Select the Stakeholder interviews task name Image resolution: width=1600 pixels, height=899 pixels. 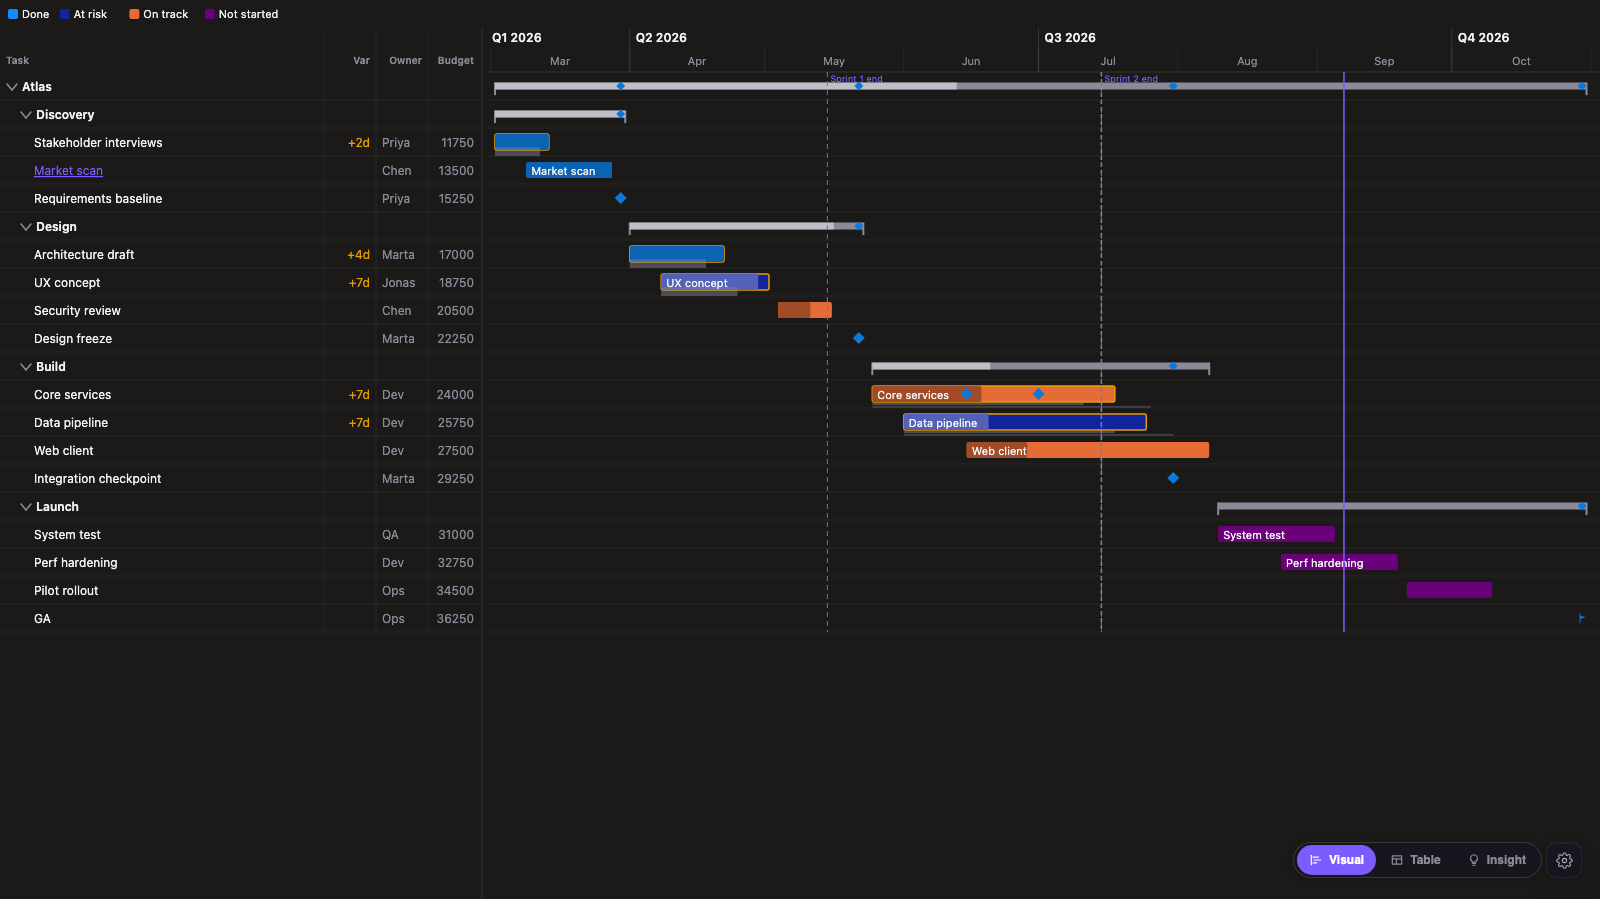tap(98, 143)
